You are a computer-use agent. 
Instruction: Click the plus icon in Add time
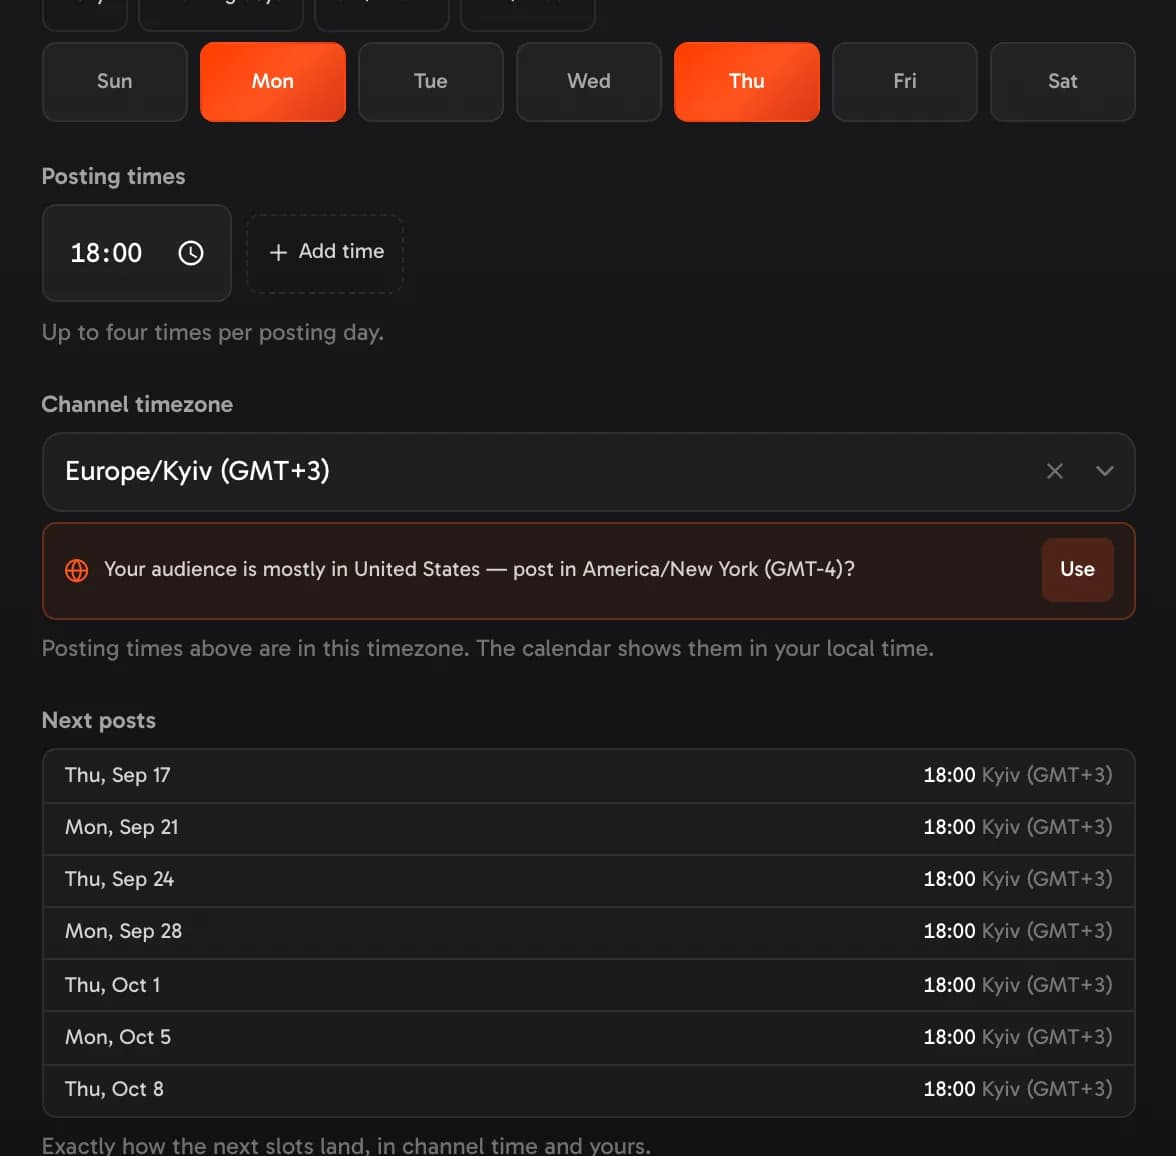[x=278, y=253]
